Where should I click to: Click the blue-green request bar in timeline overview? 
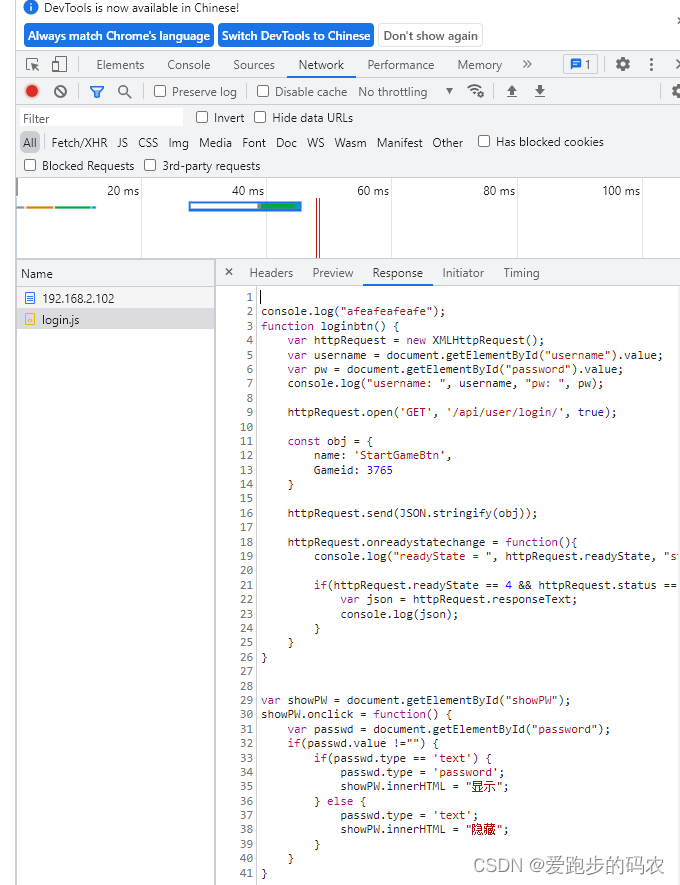245,207
